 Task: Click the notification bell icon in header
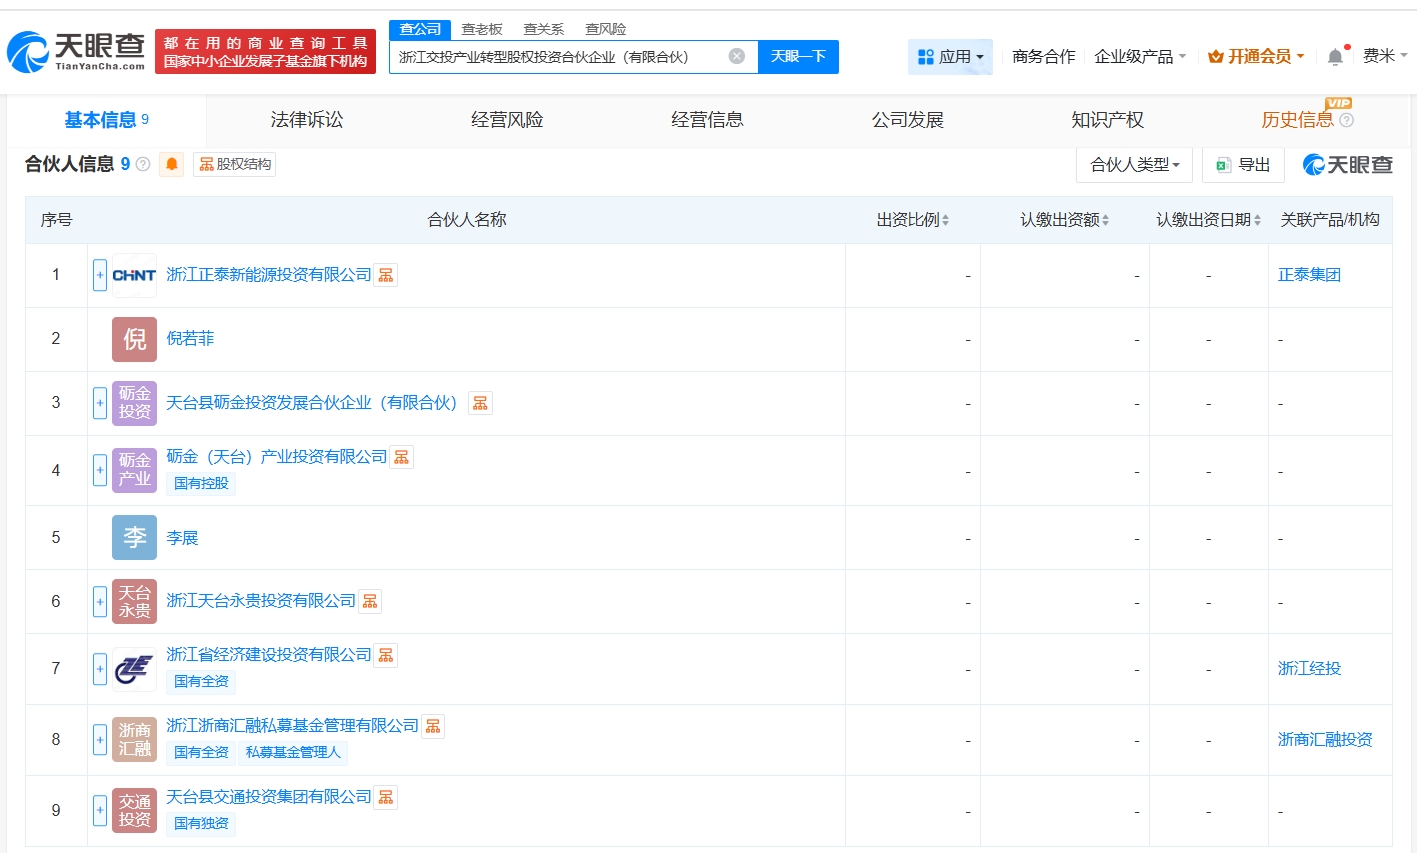click(1335, 57)
